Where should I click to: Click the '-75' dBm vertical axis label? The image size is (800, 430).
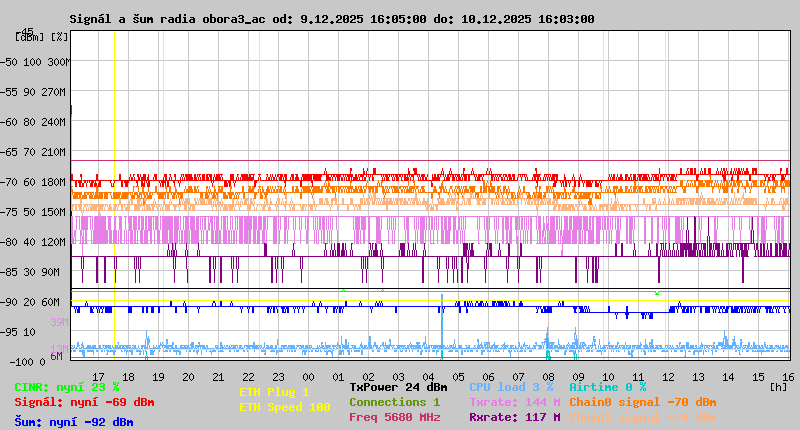pos(9,212)
